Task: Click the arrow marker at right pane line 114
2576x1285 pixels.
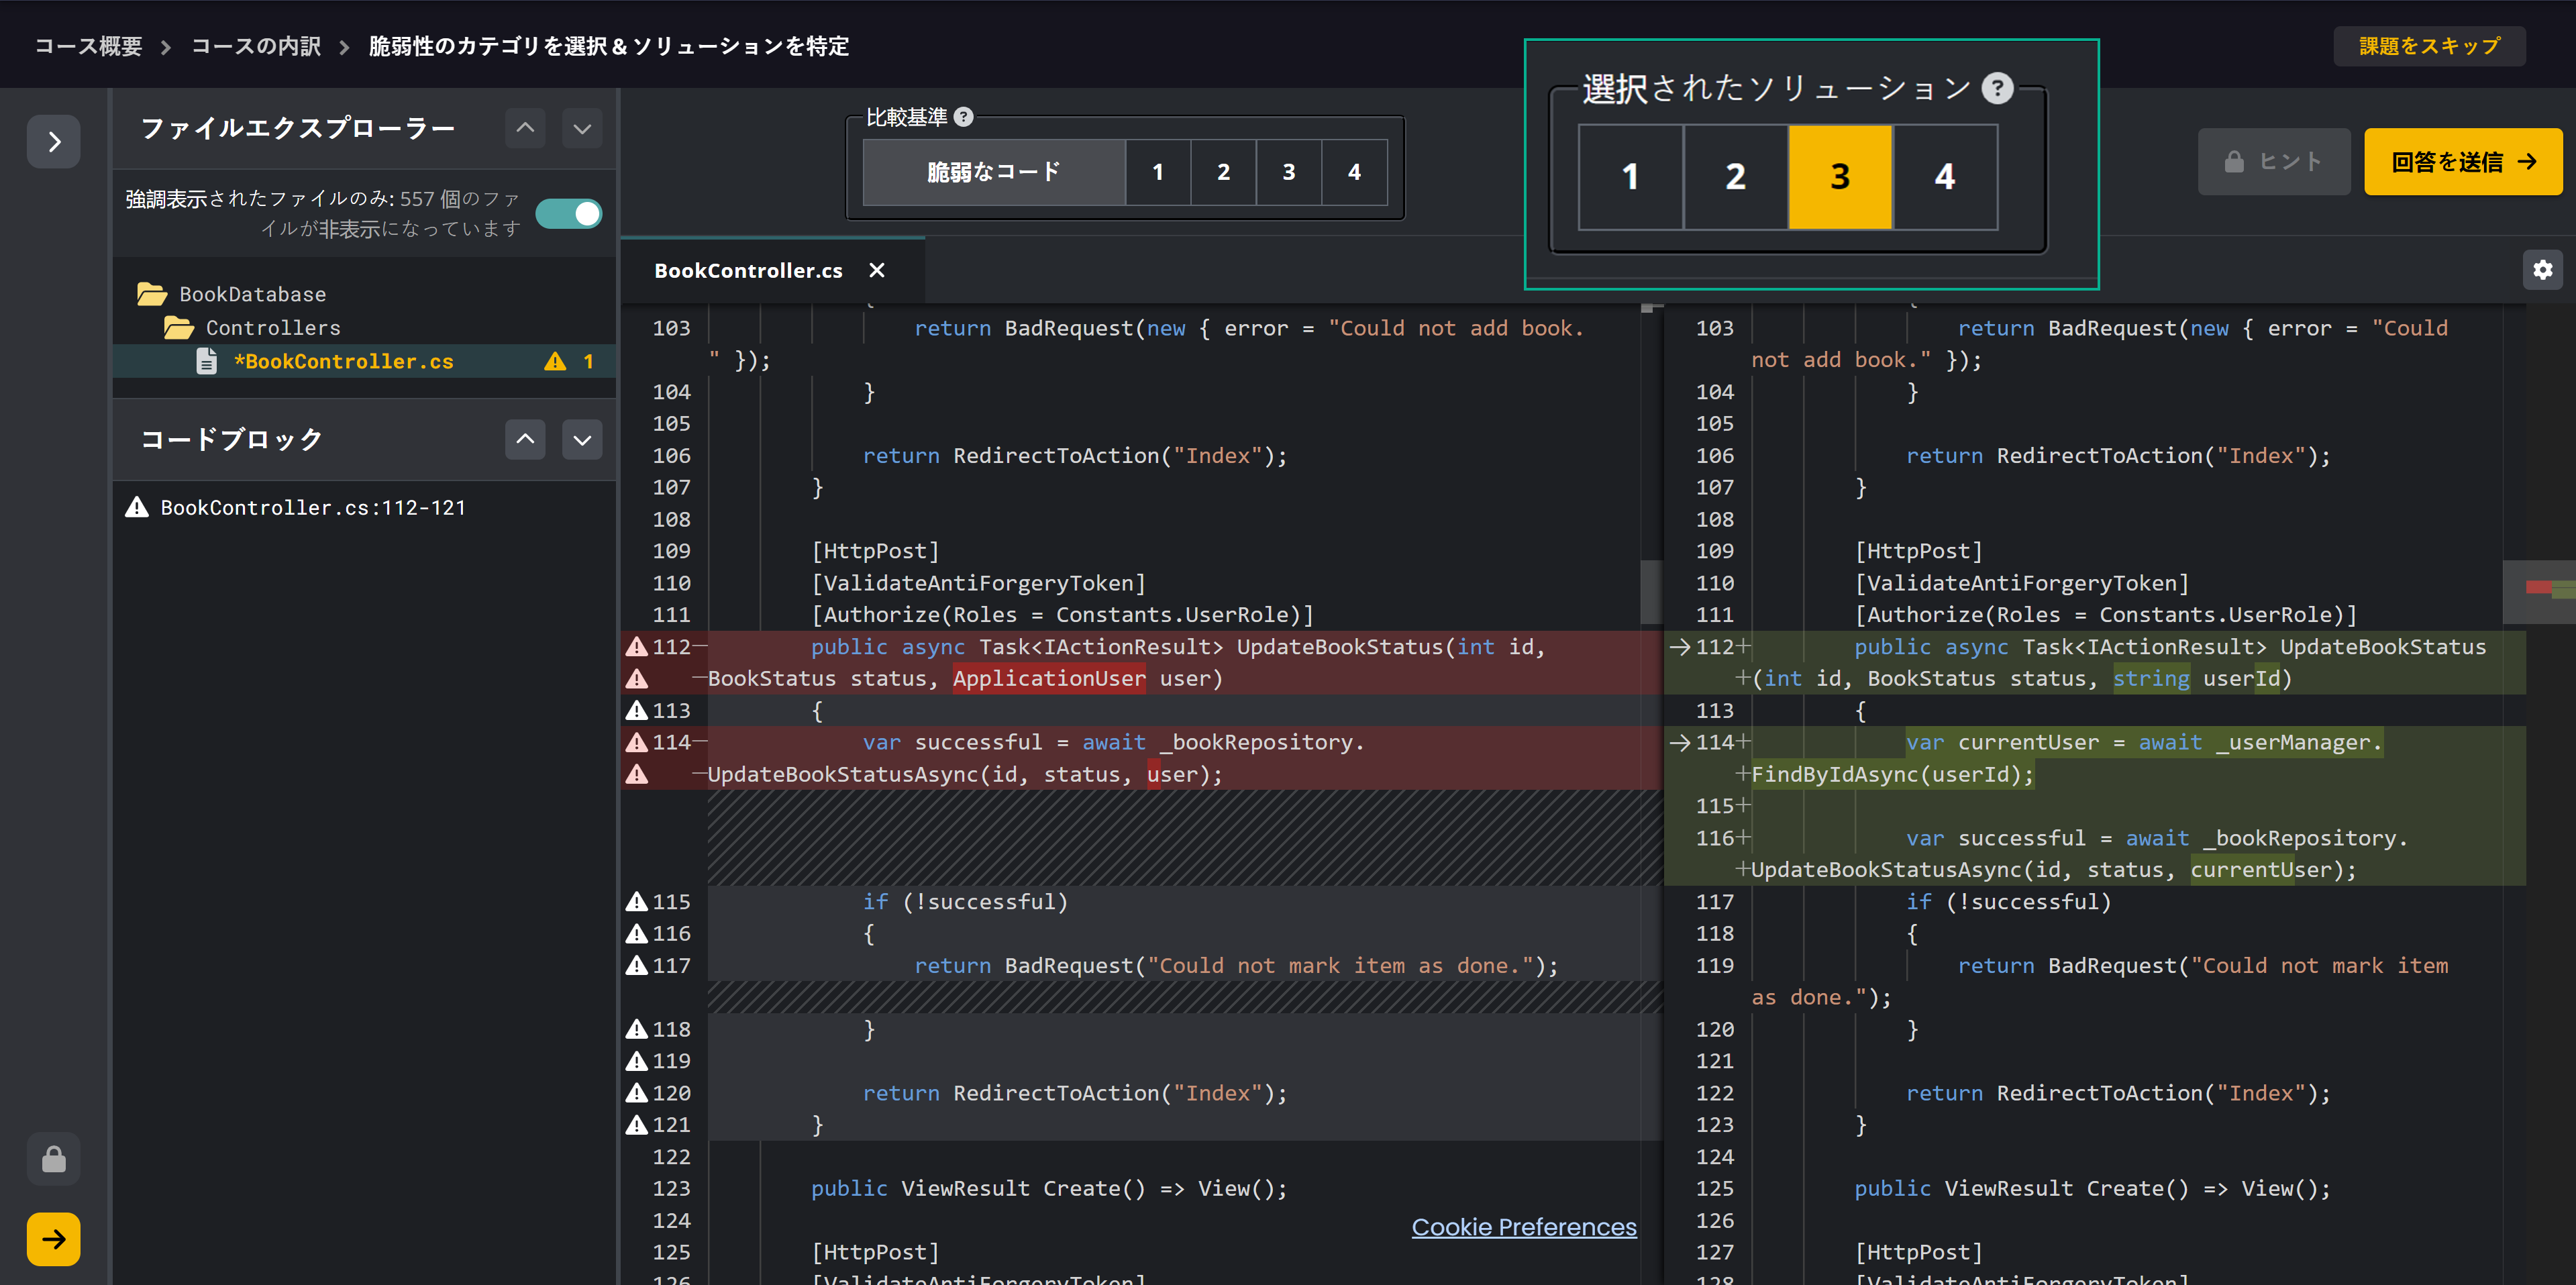Action: coord(1680,742)
